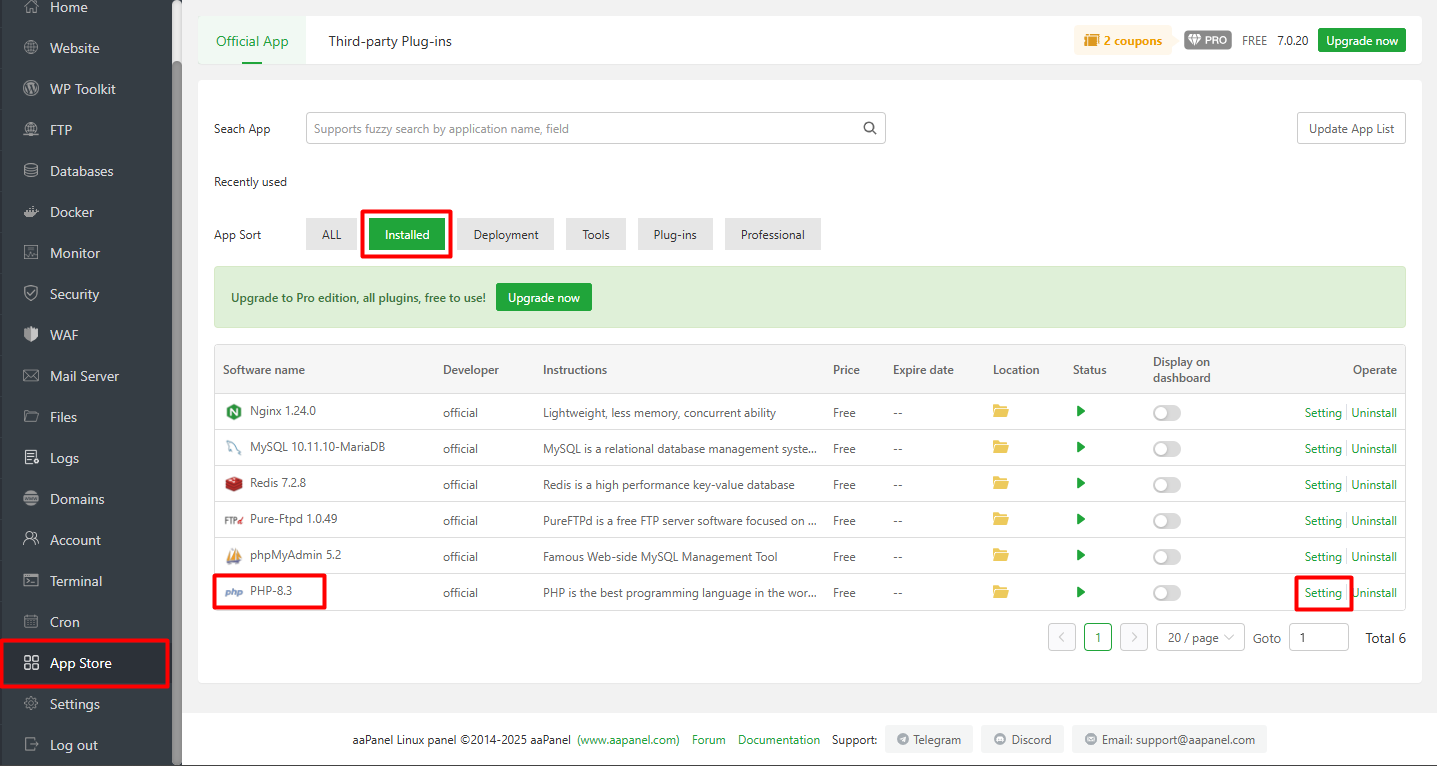Select the Plug-ins app filter
This screenshot has width=1437, height=766.
coord(675,234)
